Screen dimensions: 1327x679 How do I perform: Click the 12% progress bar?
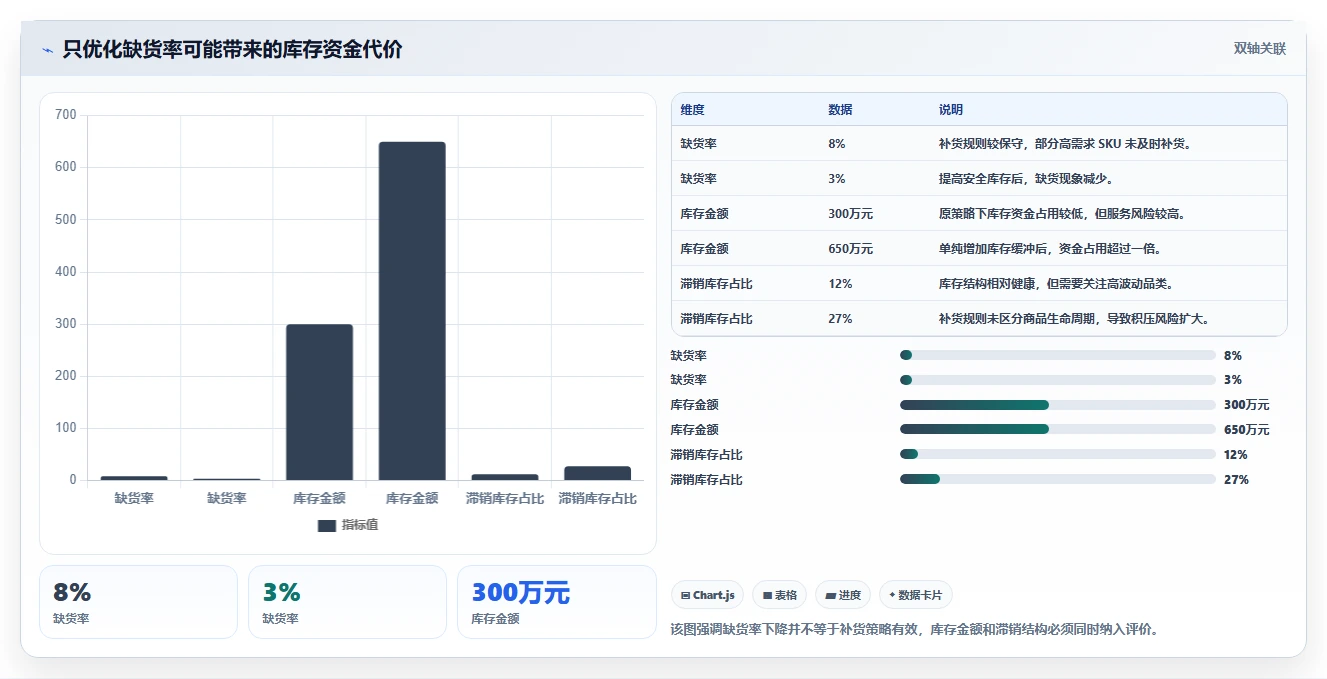[1058, 454]
